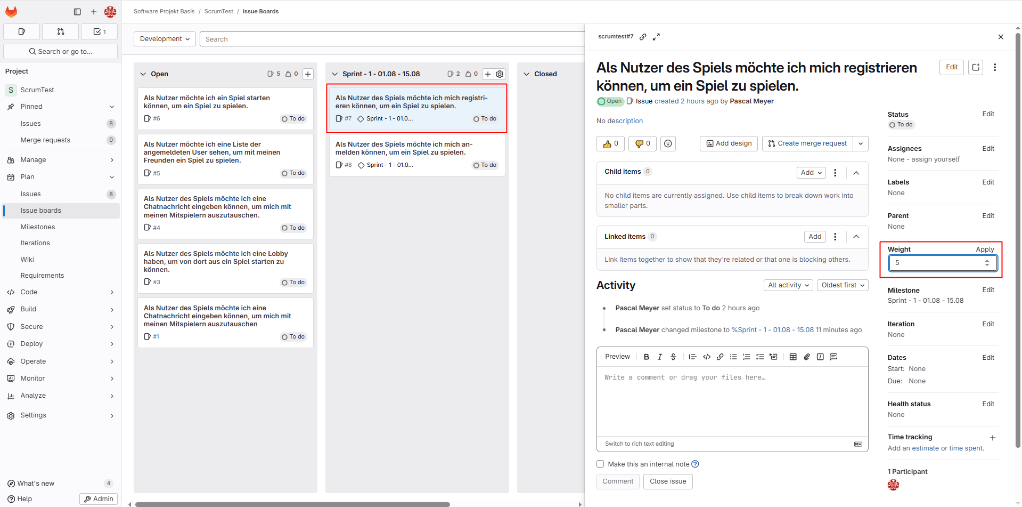Toggle the sidebar collapse icon

77,11
